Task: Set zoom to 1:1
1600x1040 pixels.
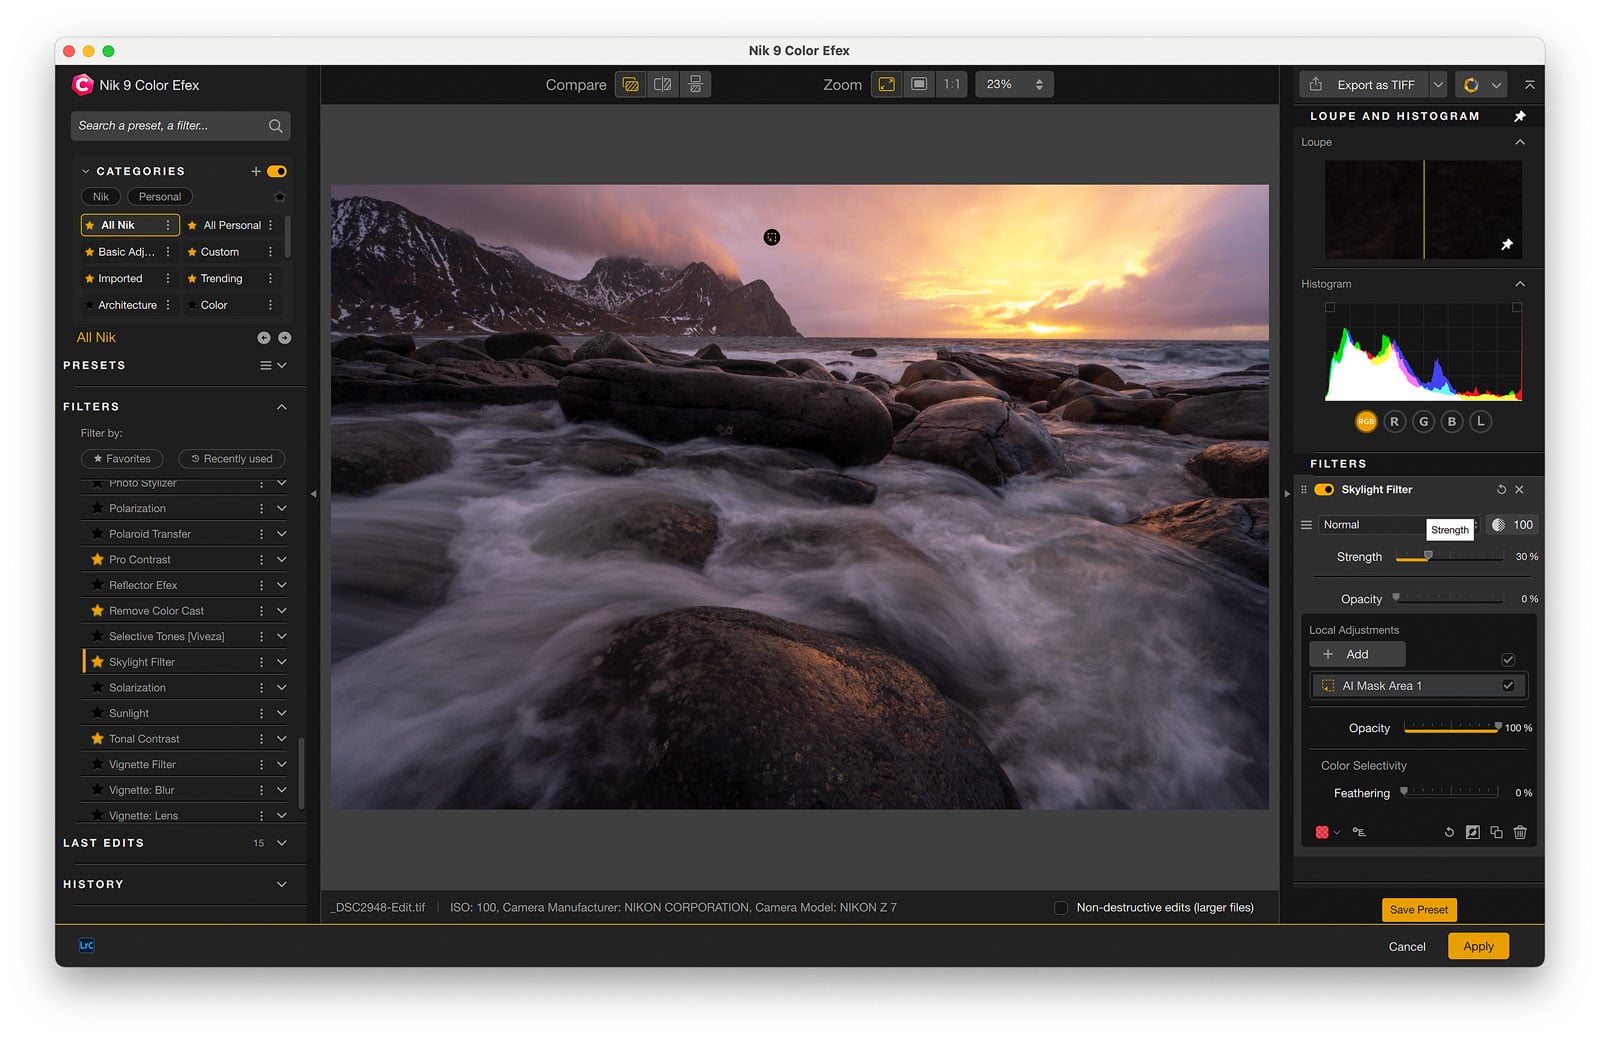Action: pos(952,85)
